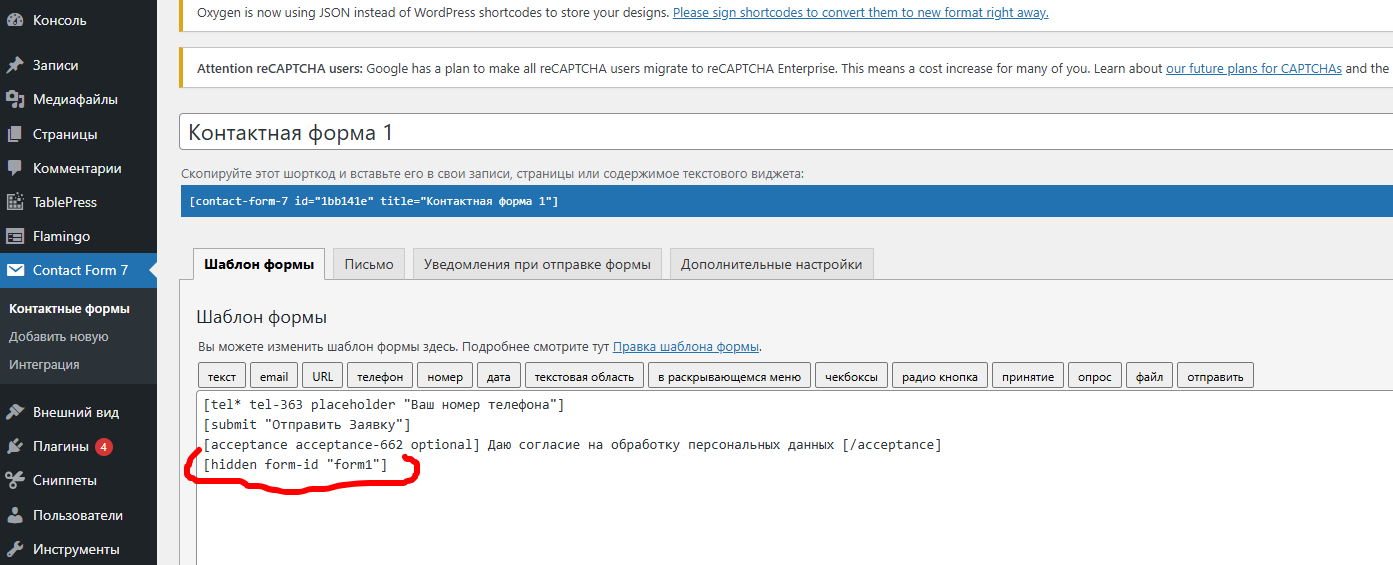The width and height of the screenshot is (1393, 565).
Task: Open Уведомления при отправке формы tab
Action: [537, 264]
